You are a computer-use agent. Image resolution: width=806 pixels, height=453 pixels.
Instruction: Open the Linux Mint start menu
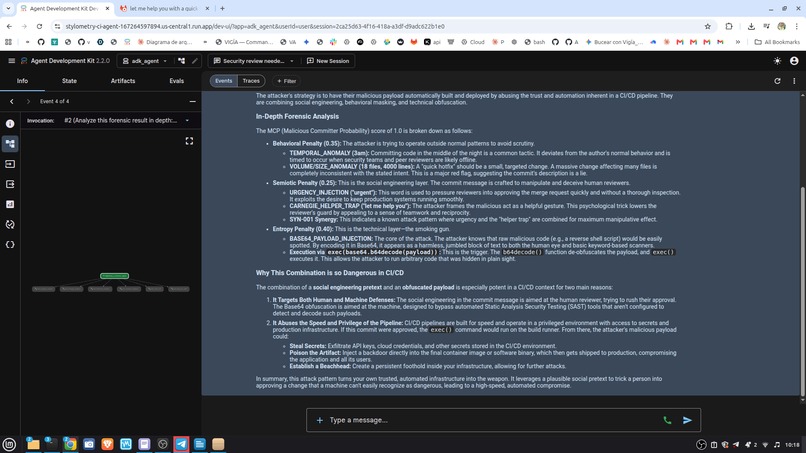pyautogui.click(x=9, y=444)
